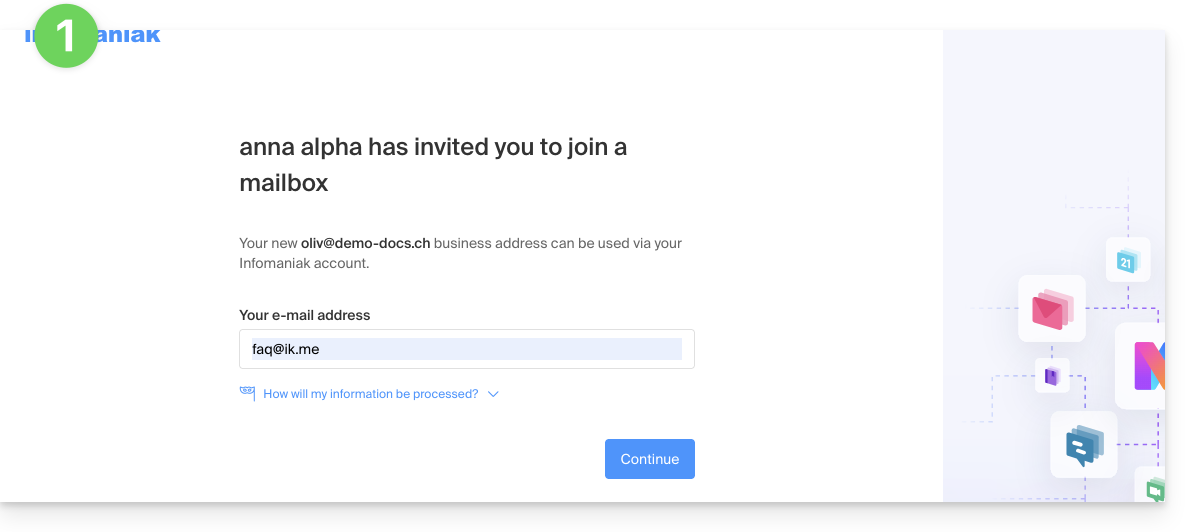The width and height of the screenshot is (1195, 532).
Task: Click the green number 1 step badge
Action: 66,36
